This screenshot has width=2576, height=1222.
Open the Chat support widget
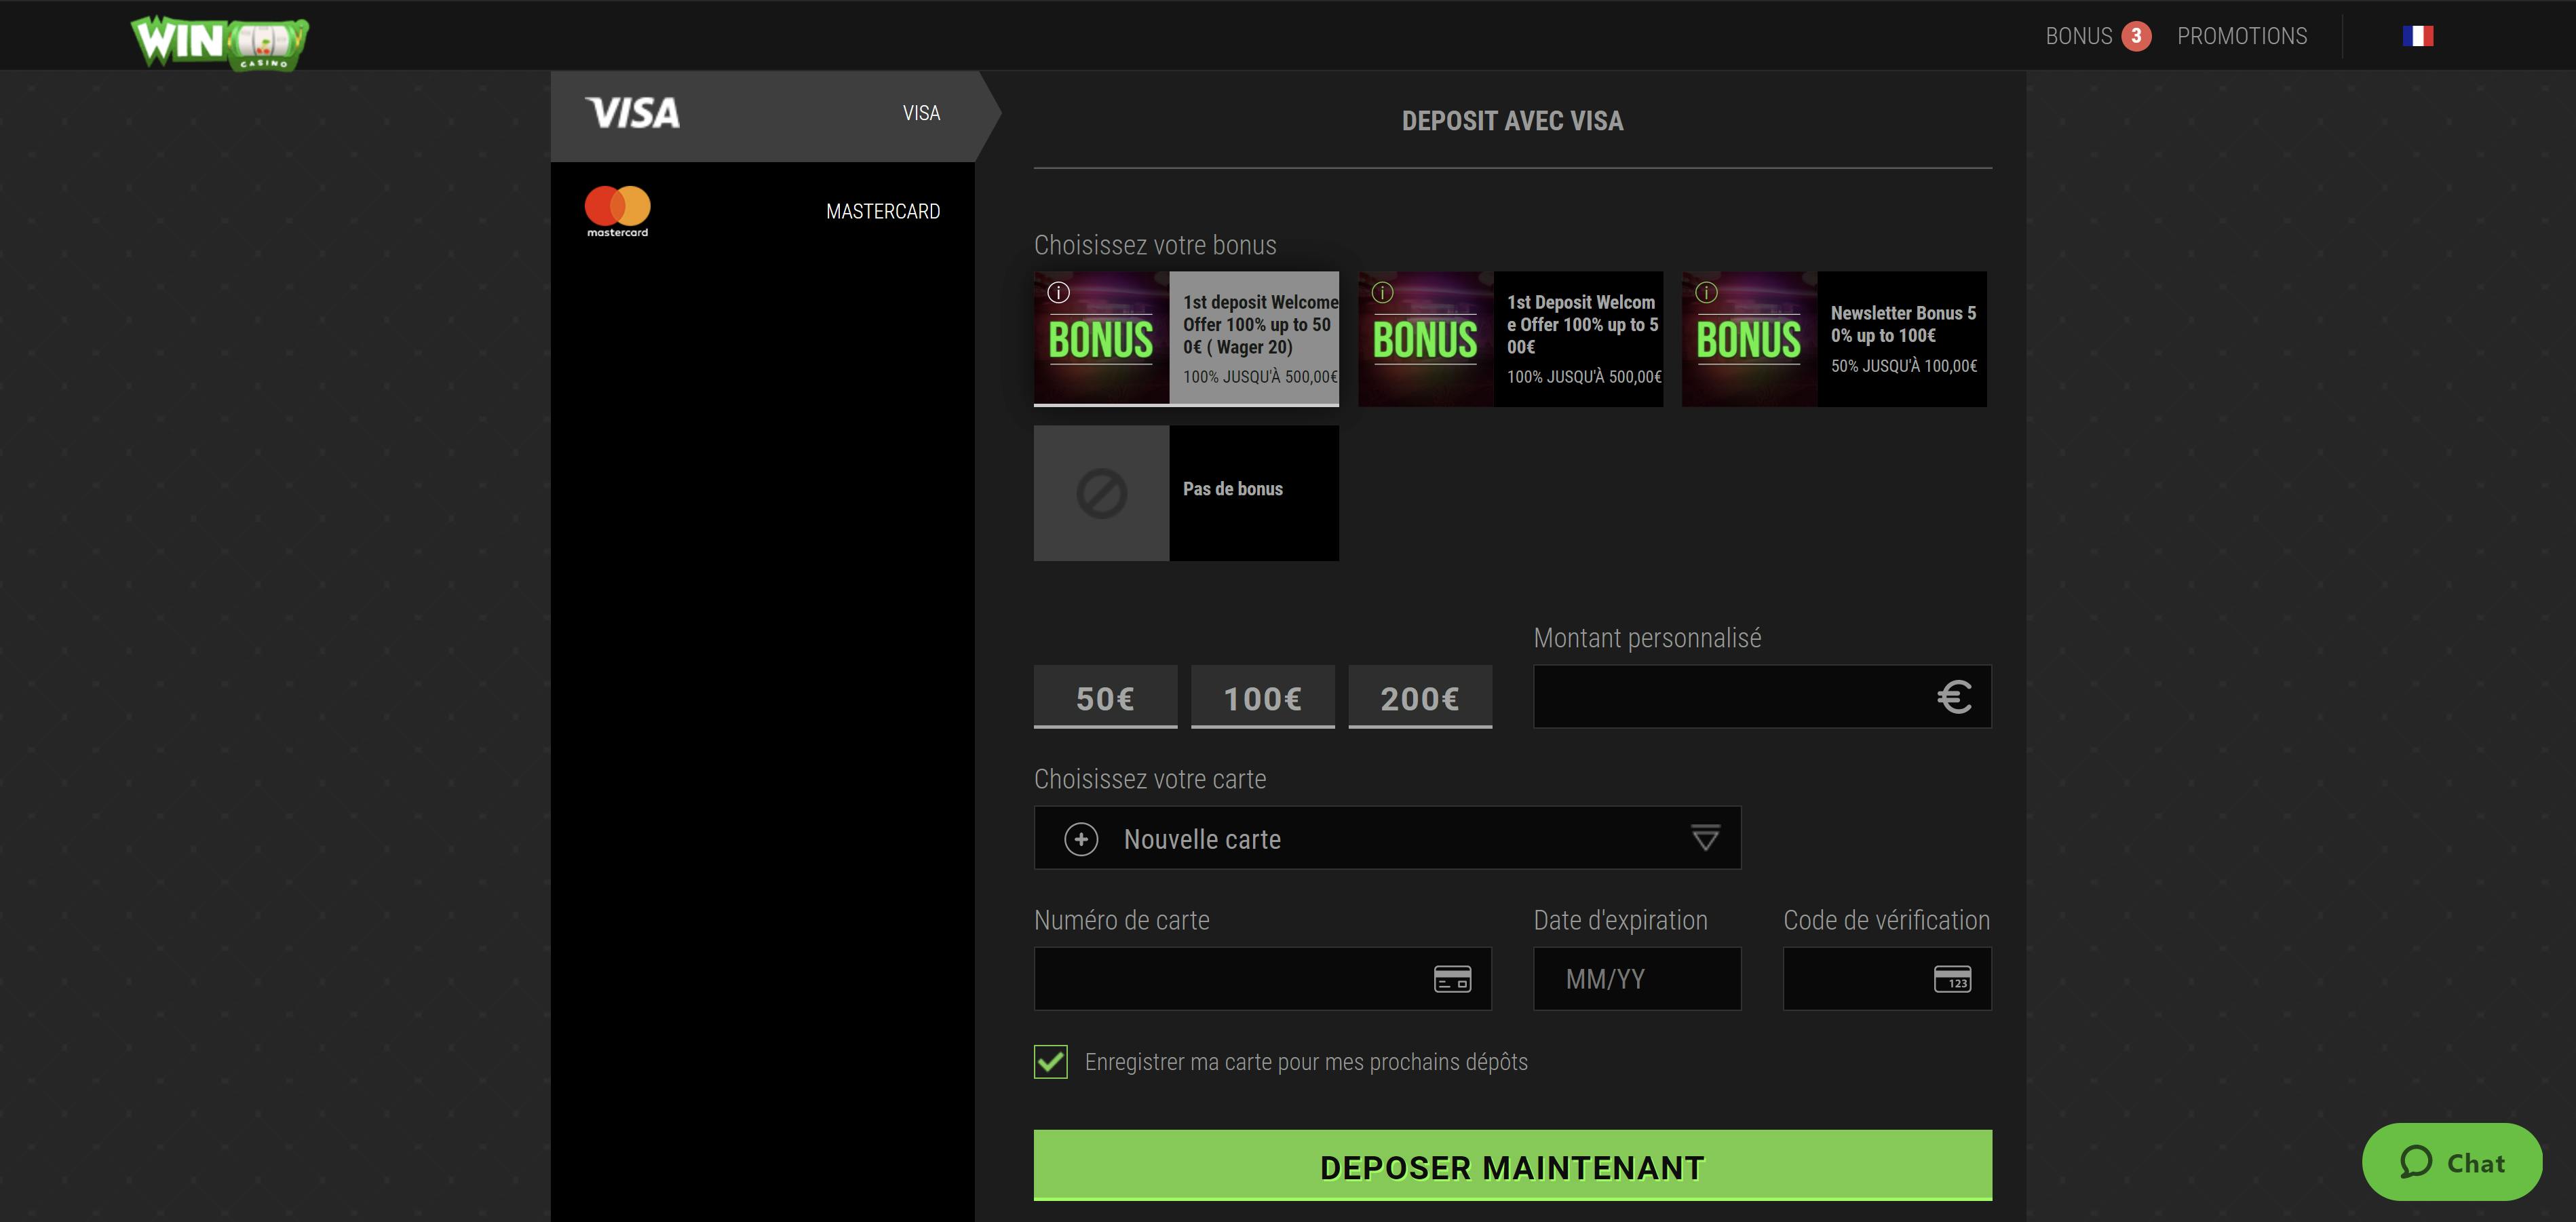point(2451,1162)
